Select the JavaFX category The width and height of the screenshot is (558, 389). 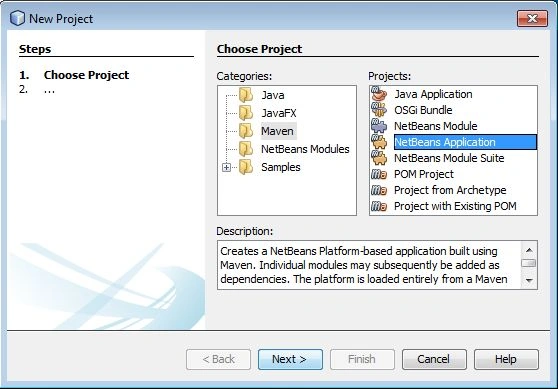(x=279, y=113)
